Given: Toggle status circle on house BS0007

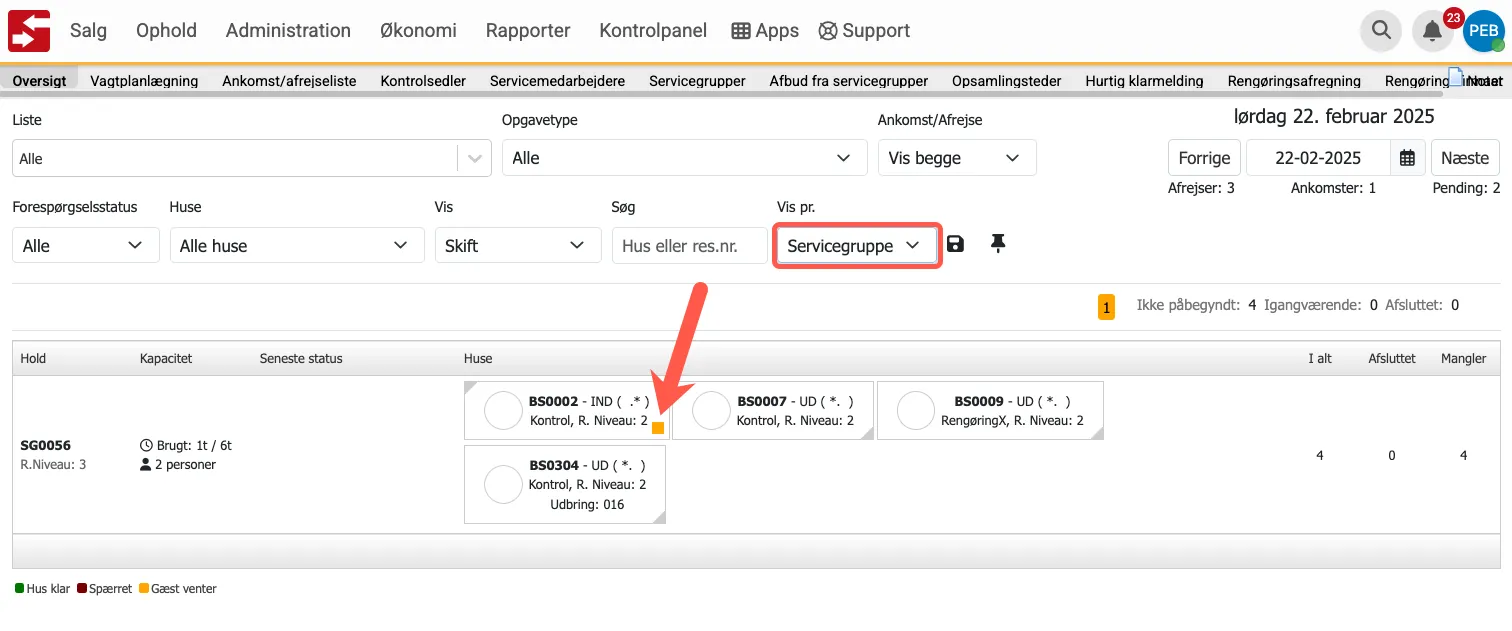Looking at the screenshot, I should coord(711,410).
